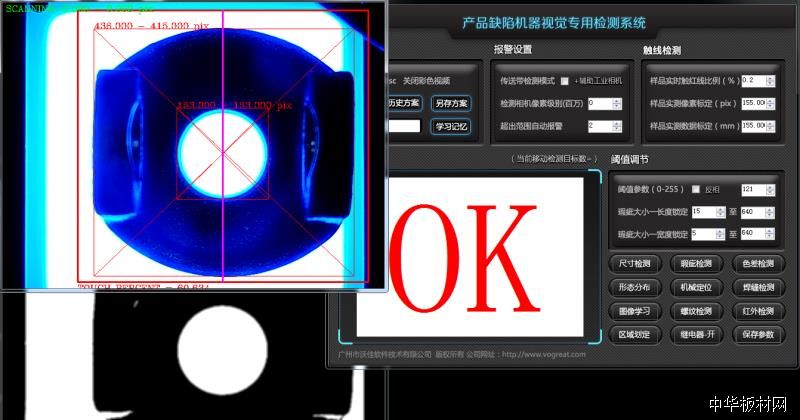
Task: Click the 红外检测 button
Action: coord(758,311)
